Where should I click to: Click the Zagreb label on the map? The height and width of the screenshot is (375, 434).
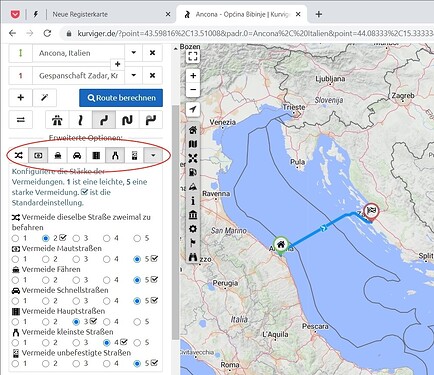(x=403, y=96)
